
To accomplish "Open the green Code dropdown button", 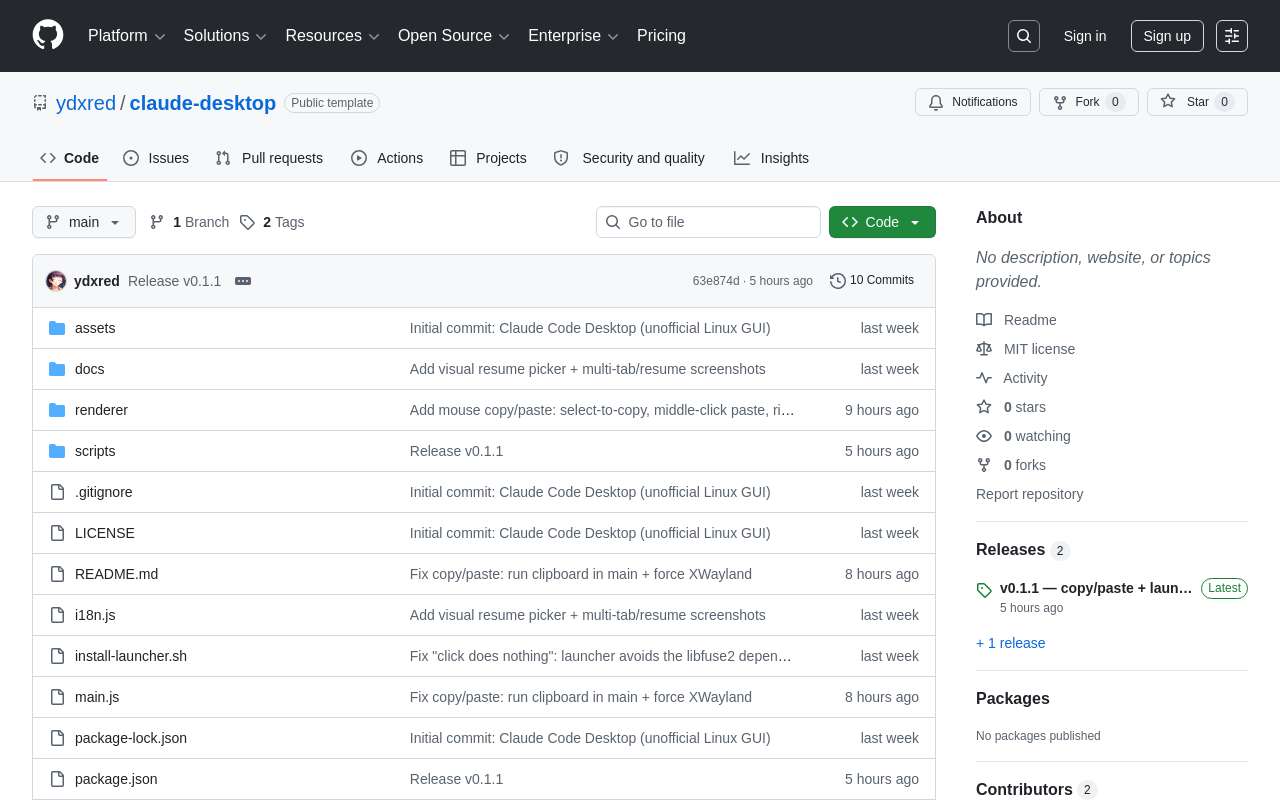I will tap(882, 222).
